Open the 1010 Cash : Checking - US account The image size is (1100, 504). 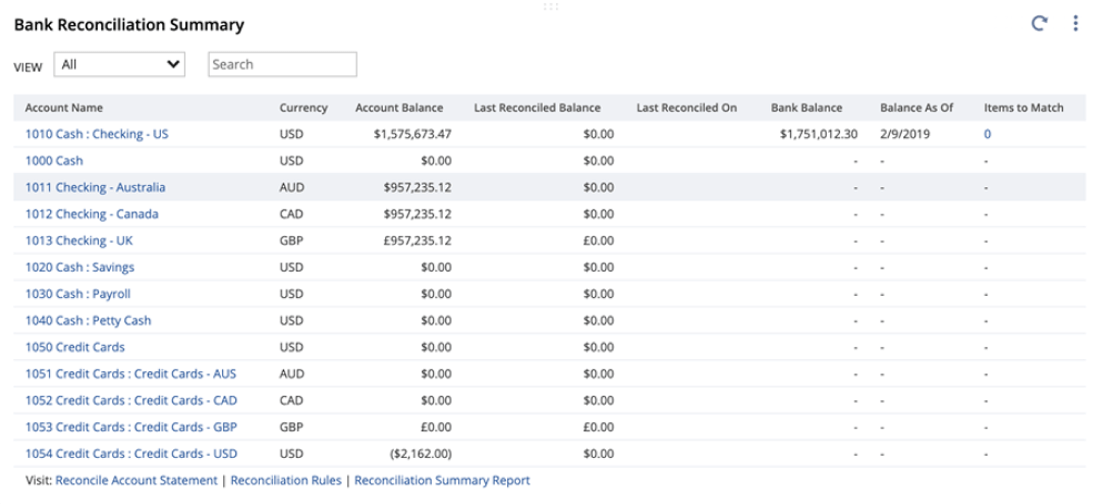(x=97, y=133)
